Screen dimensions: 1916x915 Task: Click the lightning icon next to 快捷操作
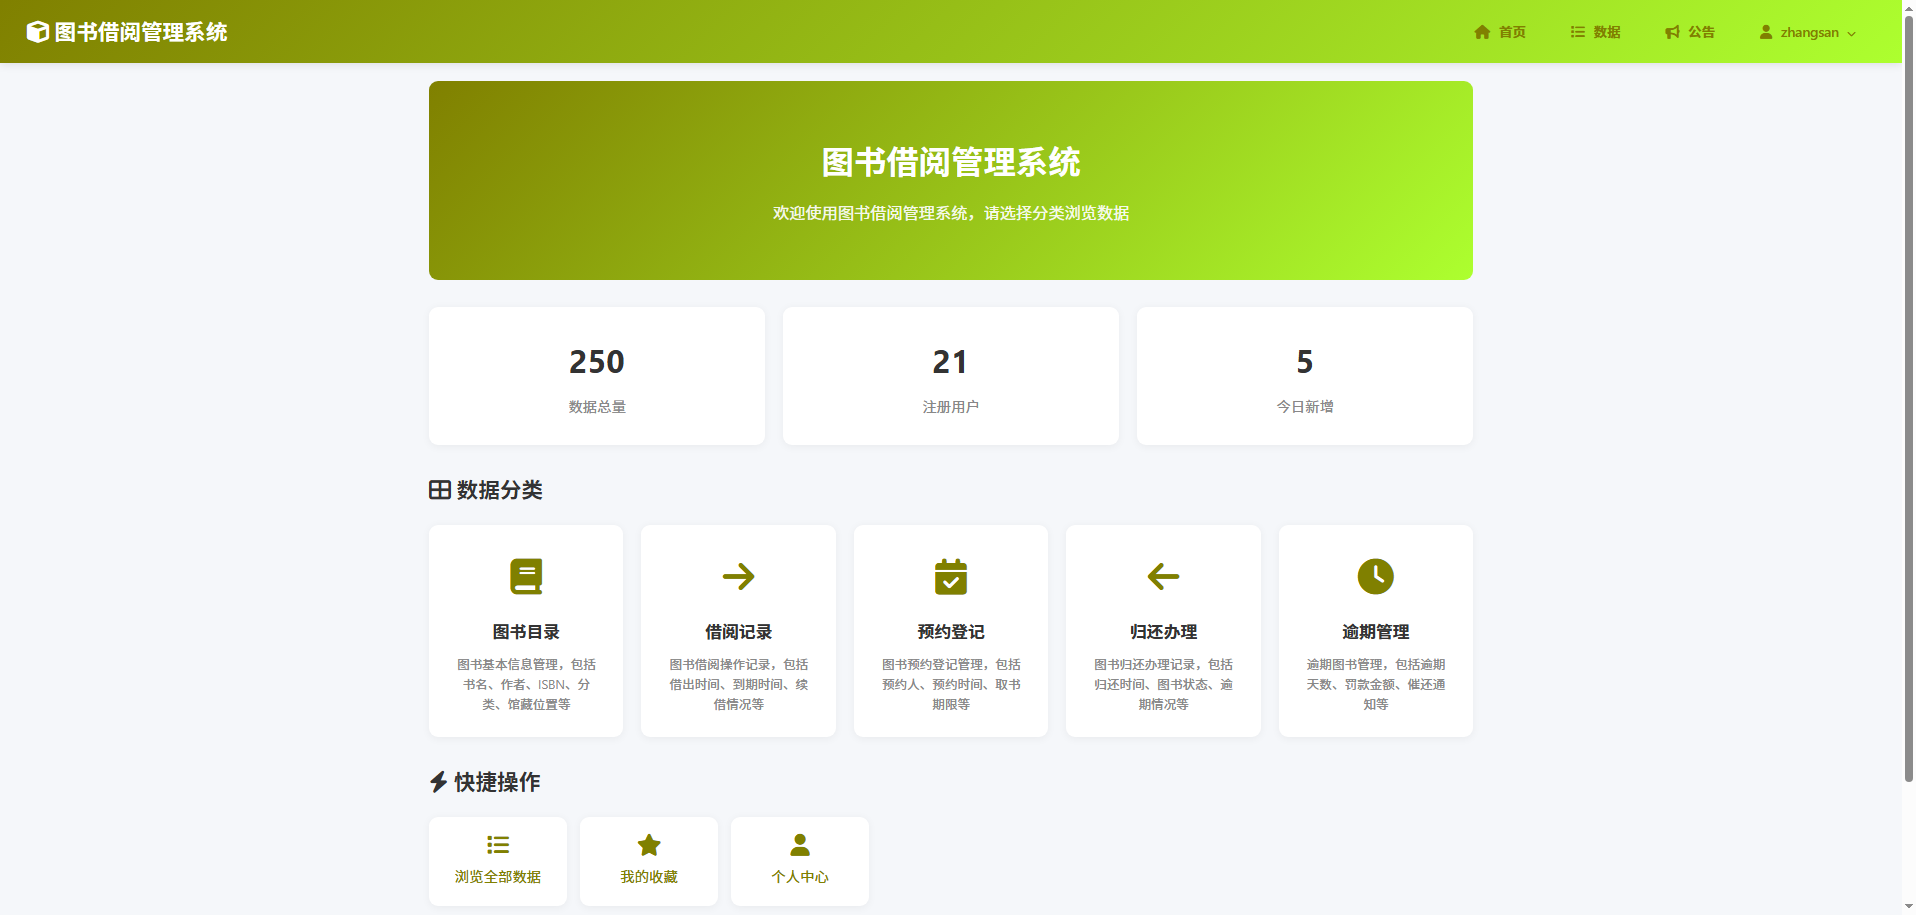[438, 782]
